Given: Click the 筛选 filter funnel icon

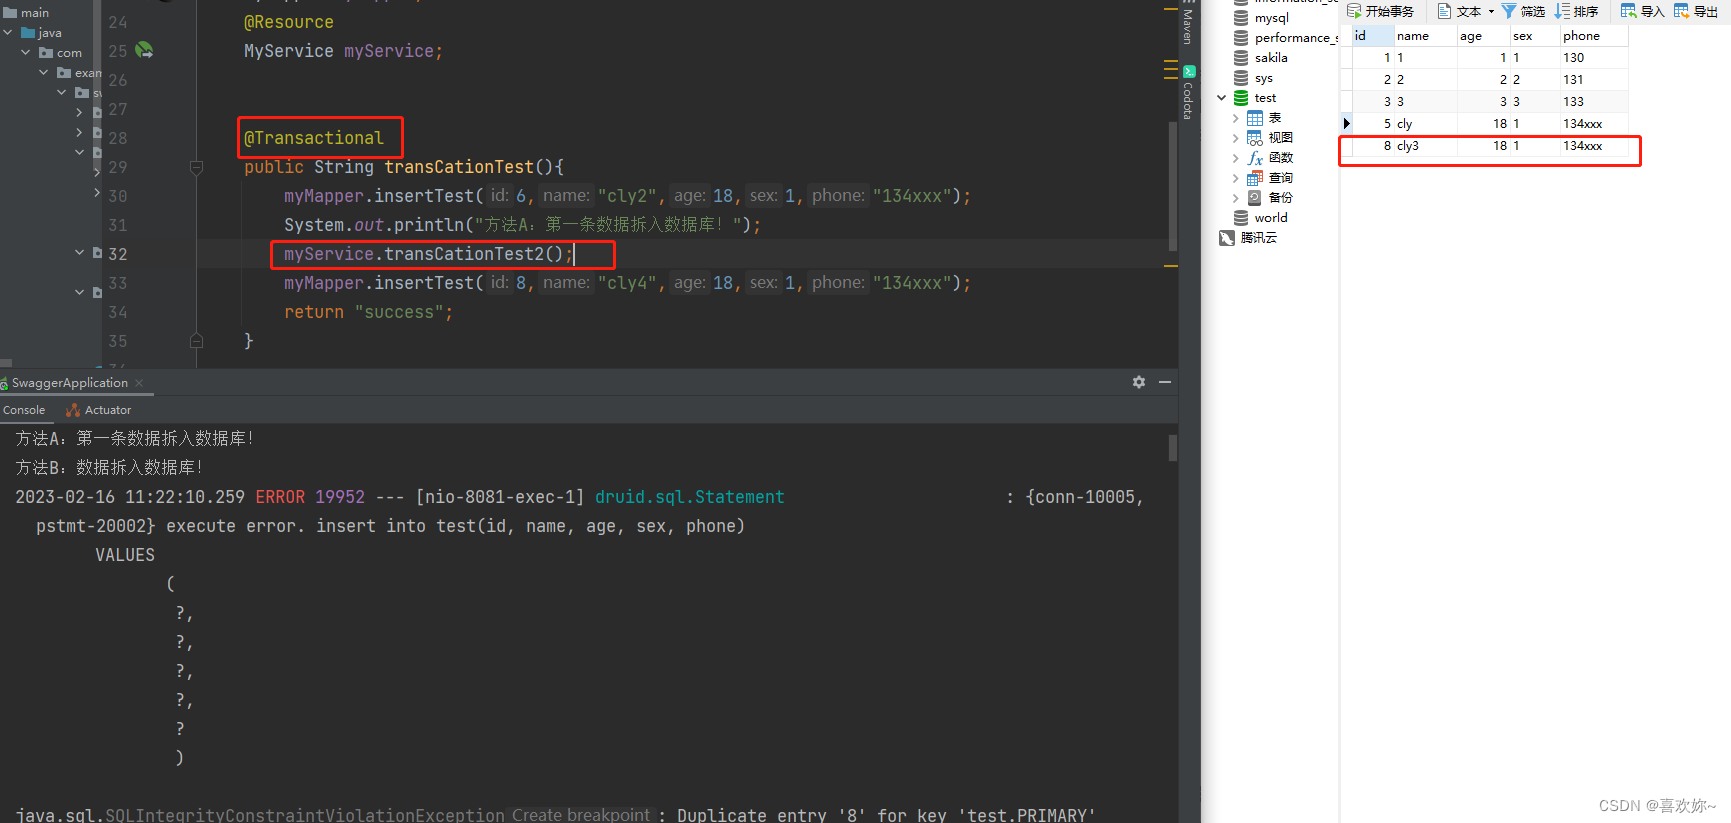Looking at the screenshot, I should (x=1509, y=11).
